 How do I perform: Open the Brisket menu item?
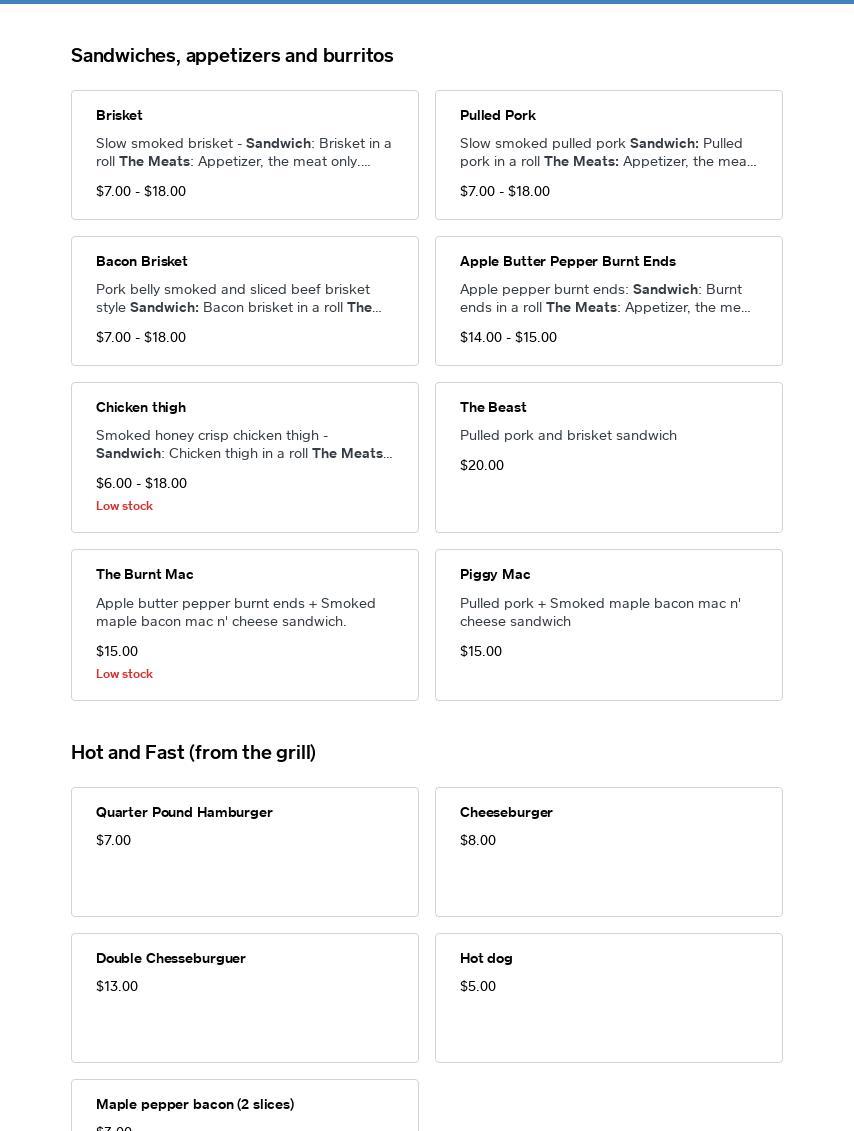pyautogui.click(x=244, y=155)
